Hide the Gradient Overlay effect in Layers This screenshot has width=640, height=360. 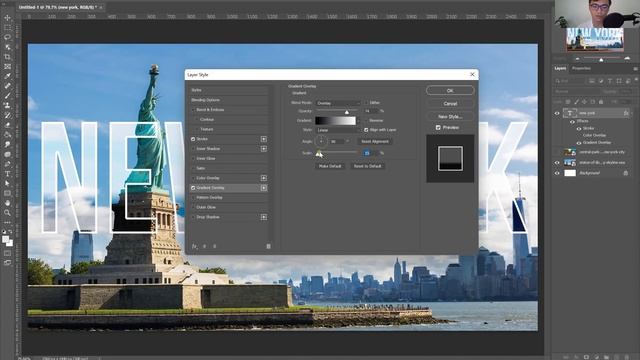(x=579, y=143)
